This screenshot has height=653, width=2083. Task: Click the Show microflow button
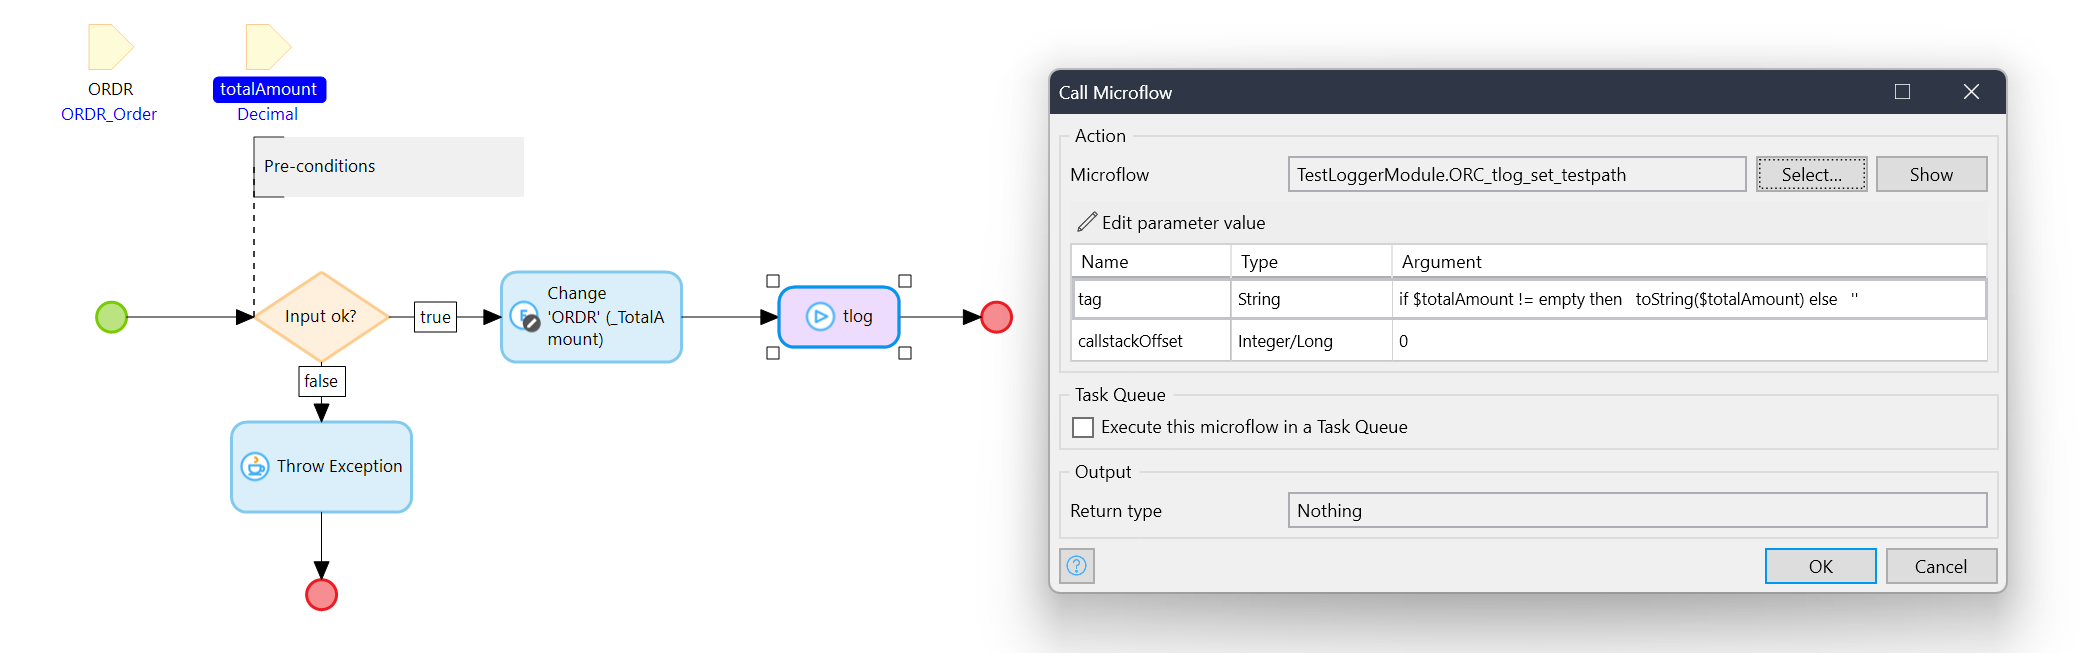point(1930,174)
